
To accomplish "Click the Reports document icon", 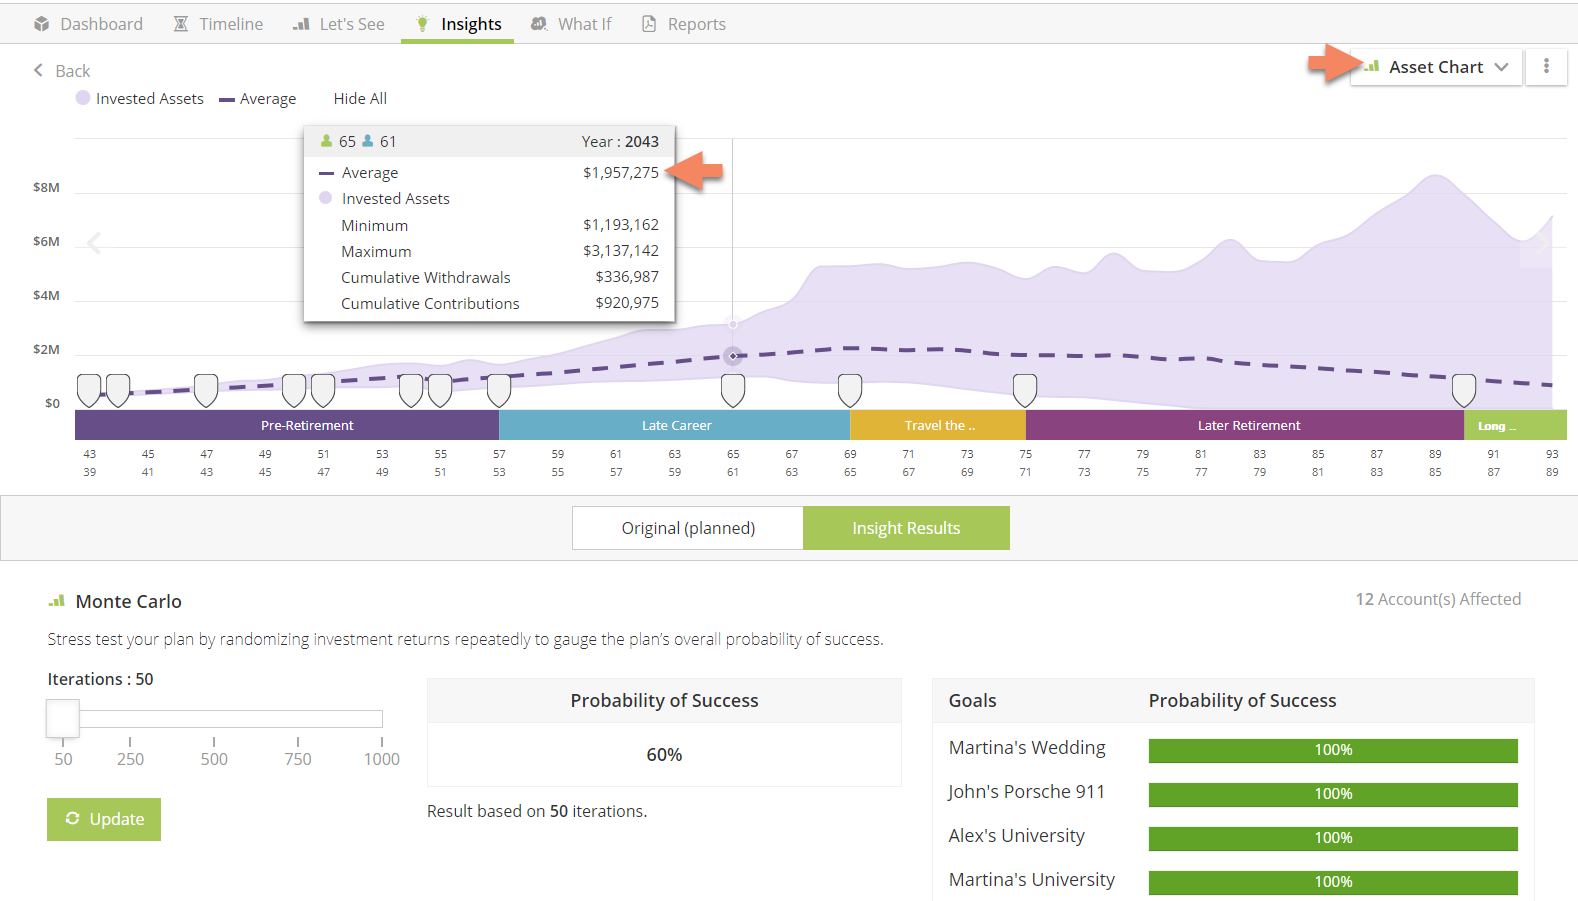I will pyautogui.click(x=649, y=24).
